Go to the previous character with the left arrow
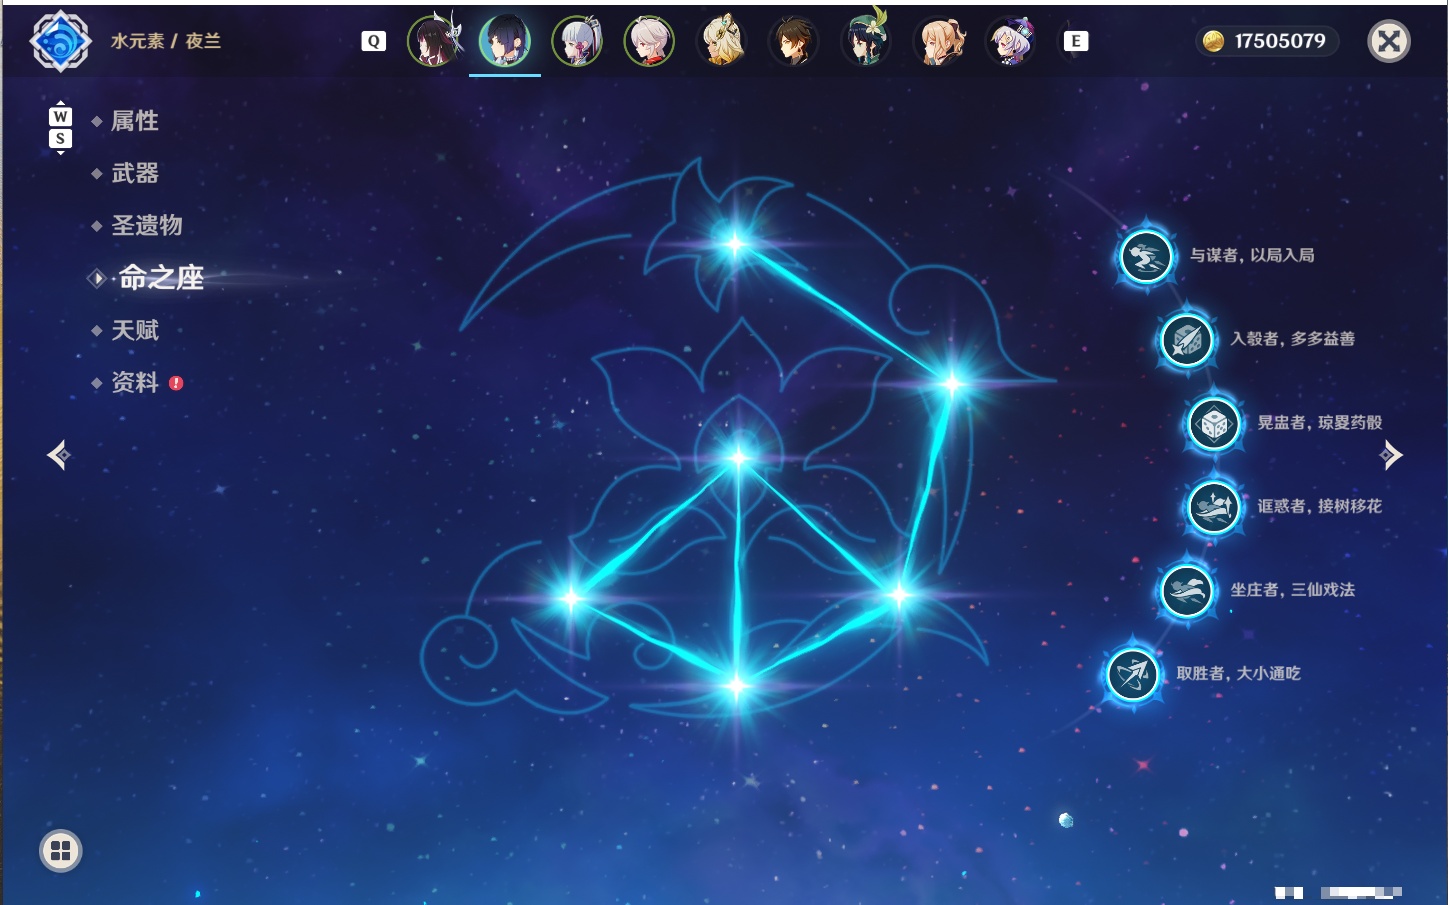 tap(59, 455)
